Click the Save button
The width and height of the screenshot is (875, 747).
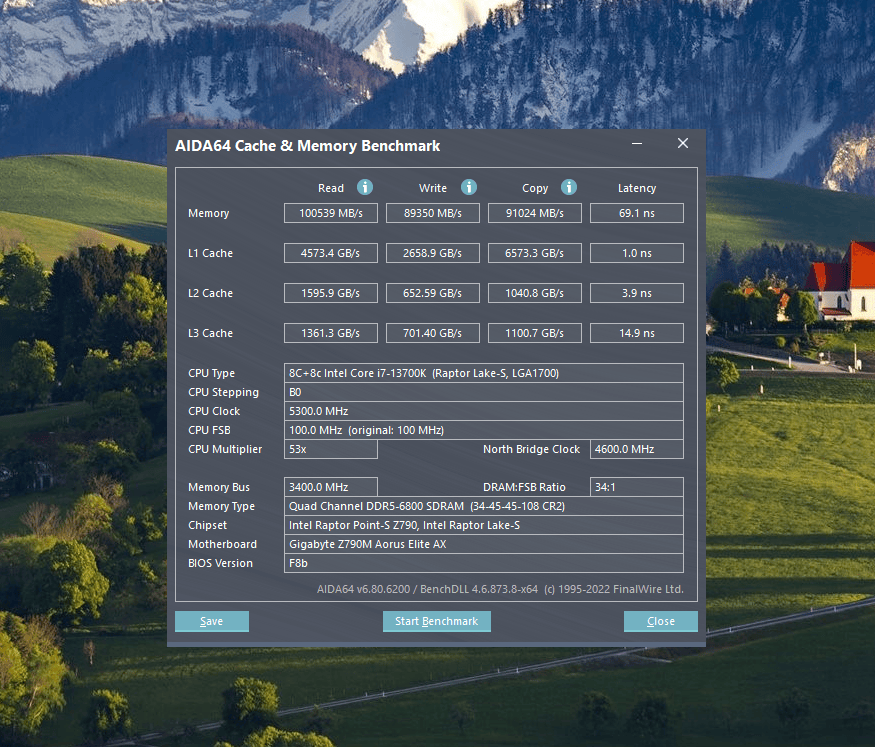point(212,621)
